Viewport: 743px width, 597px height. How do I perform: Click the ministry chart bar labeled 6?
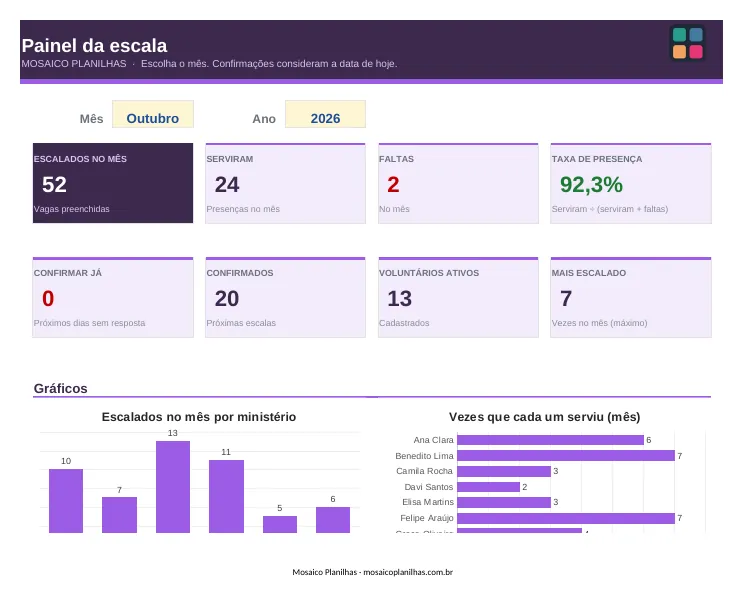click(x=333, y=520)
